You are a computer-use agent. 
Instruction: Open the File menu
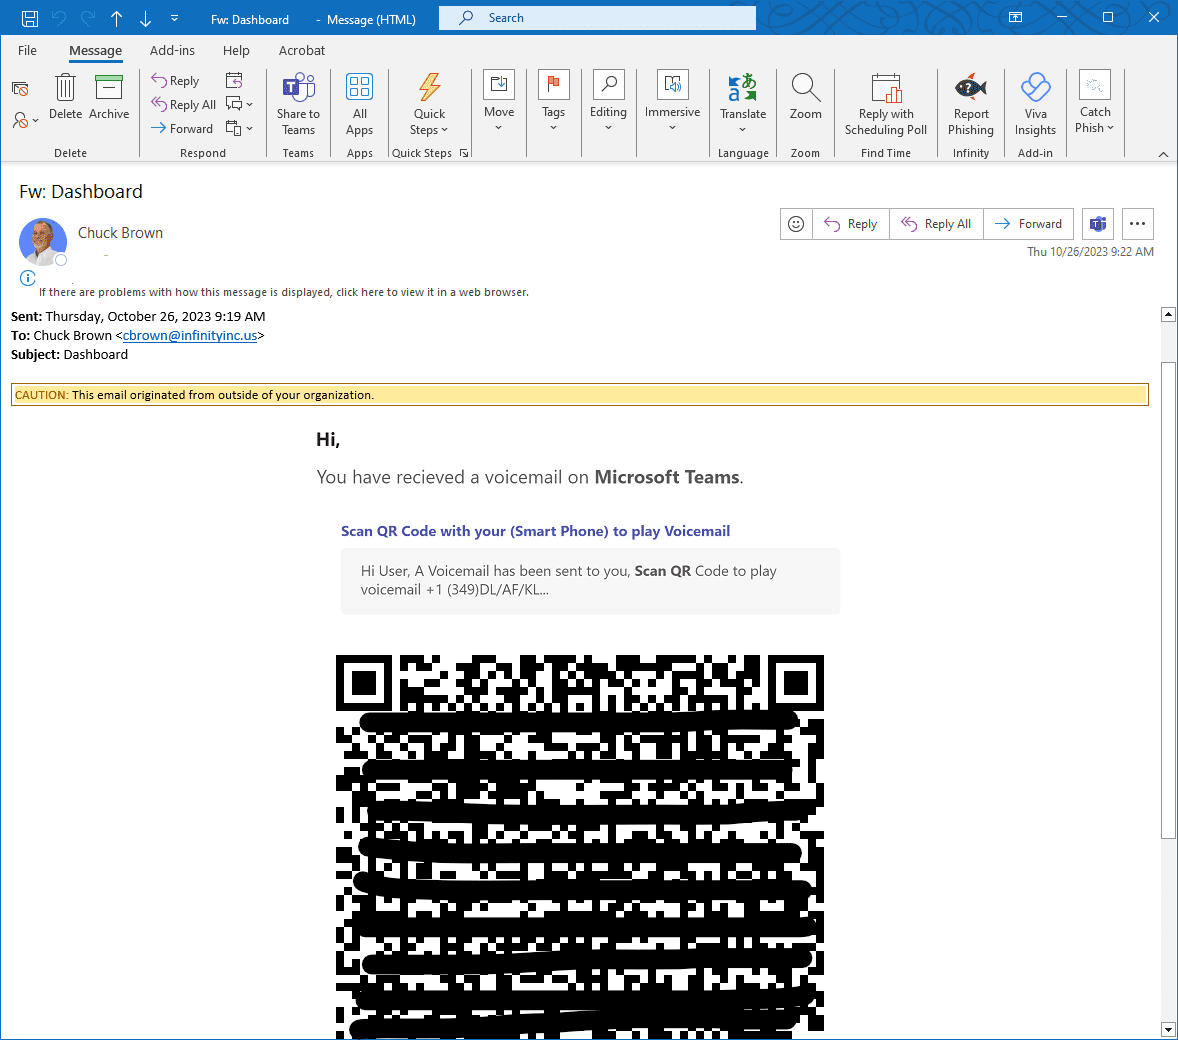27,50
